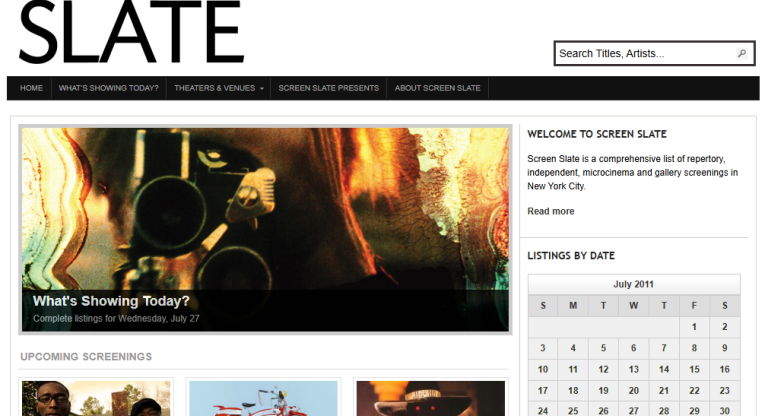Choose July 20 in listings calendar

(633, 391)
